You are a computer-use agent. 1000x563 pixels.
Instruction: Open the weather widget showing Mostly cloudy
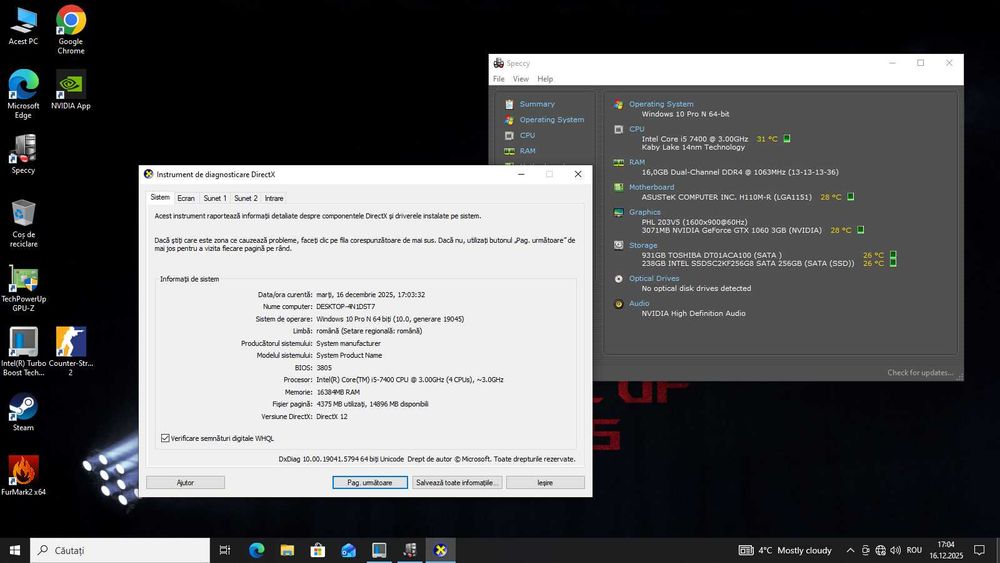pos(785,550)
